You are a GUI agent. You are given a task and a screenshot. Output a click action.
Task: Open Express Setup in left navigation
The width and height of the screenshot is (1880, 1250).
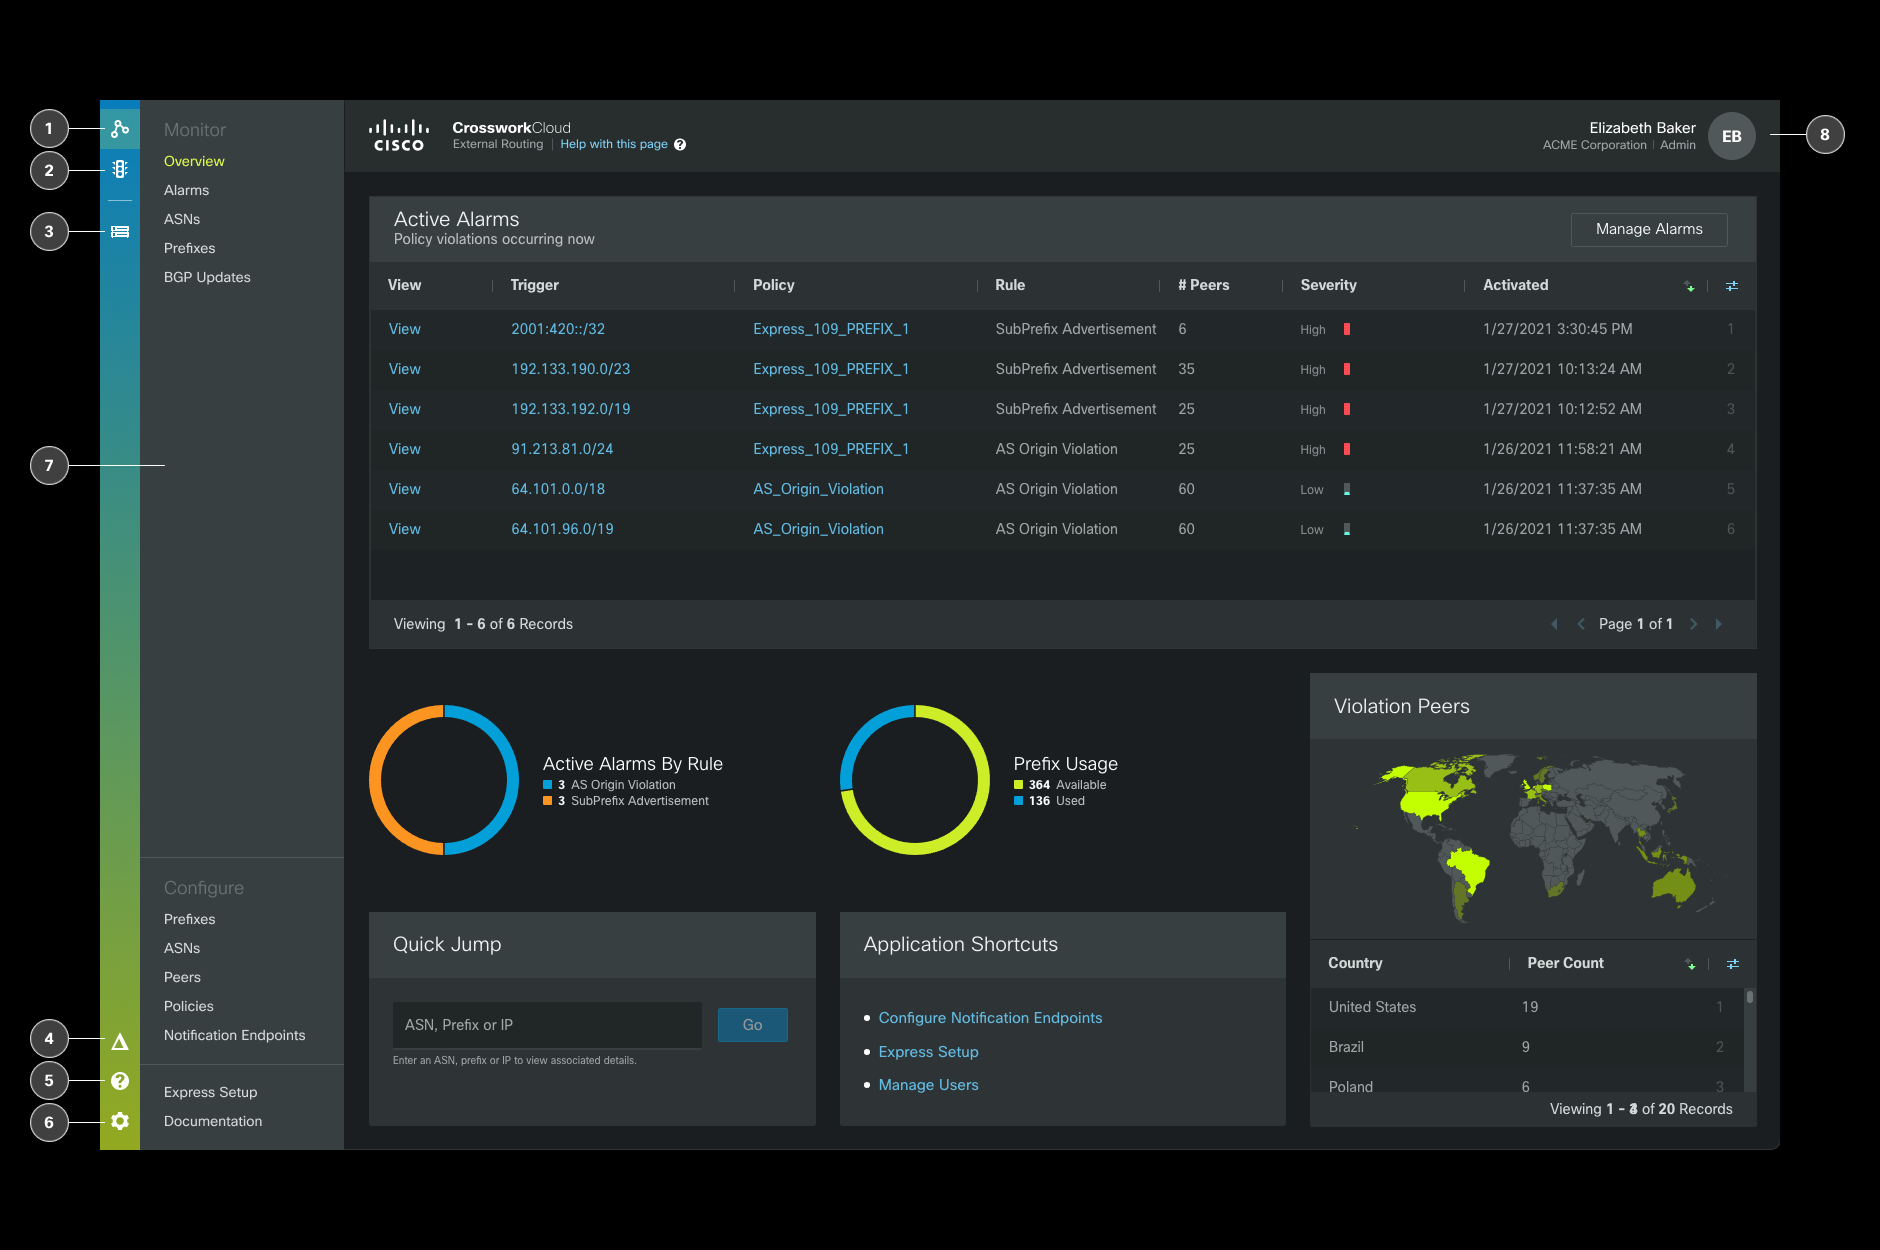[211, 1092]
